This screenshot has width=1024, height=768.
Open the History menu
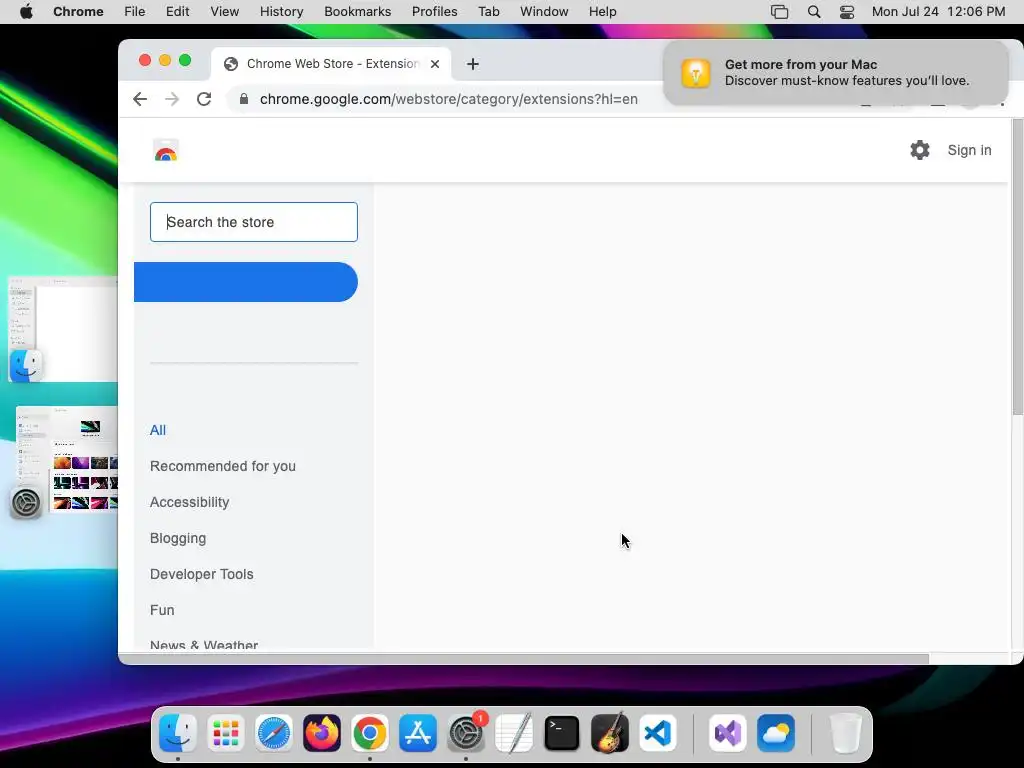[281, 12]
